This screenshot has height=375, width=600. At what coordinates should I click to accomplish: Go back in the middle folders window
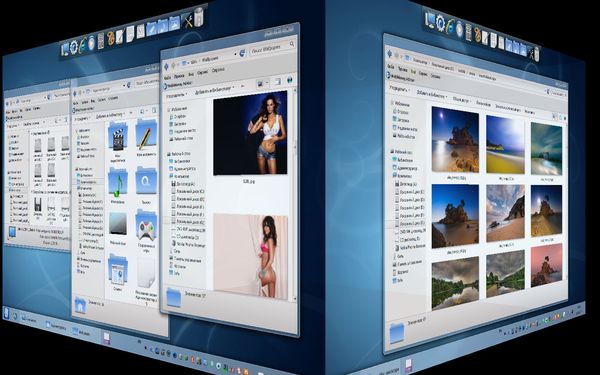[76, 92]
